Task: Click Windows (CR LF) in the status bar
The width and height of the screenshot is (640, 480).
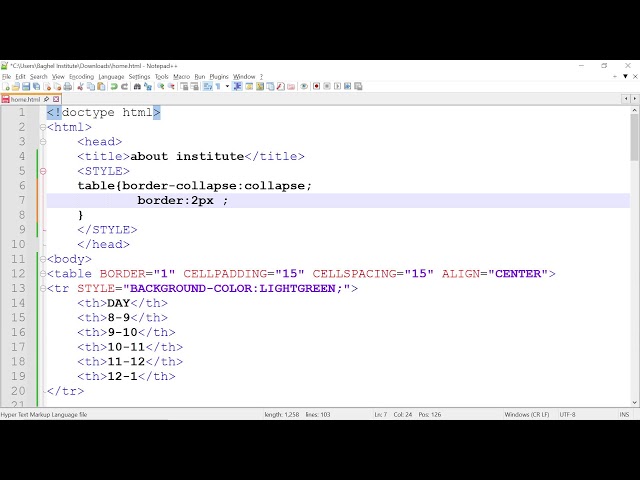Action: [527, 414]
